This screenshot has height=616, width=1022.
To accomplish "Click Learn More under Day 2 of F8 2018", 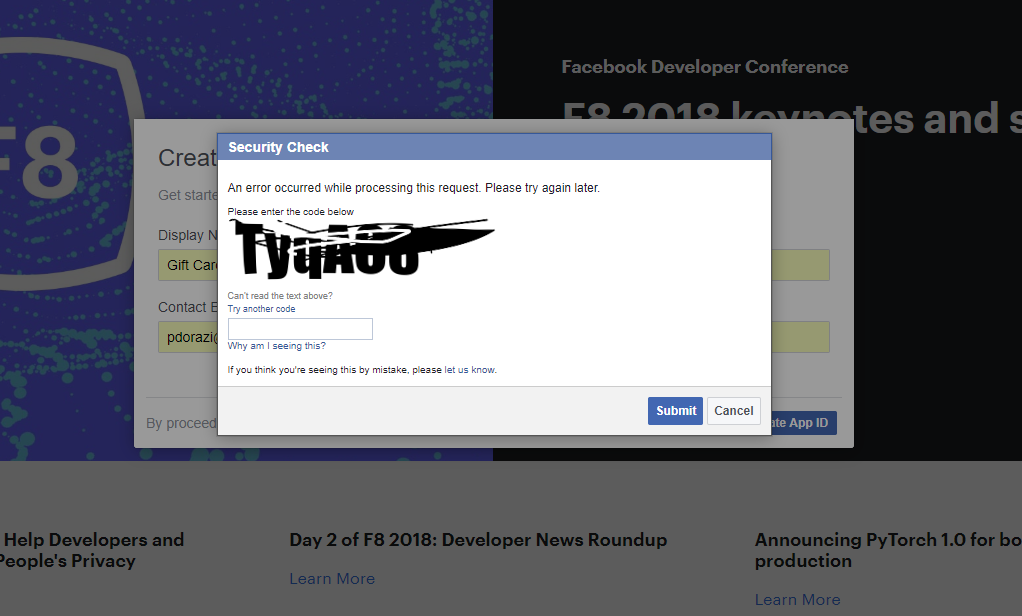I will pos(332,579).
